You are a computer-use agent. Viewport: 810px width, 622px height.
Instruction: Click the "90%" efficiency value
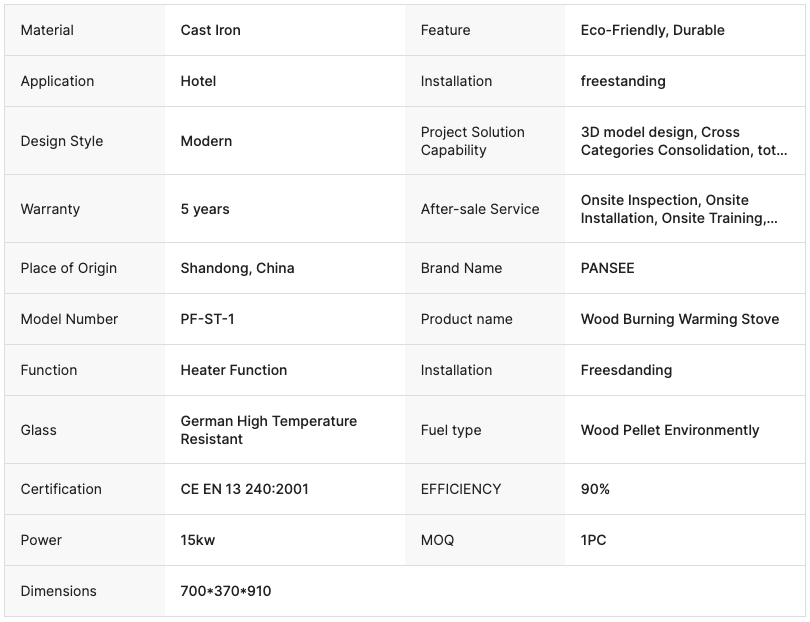coord(595,489)
